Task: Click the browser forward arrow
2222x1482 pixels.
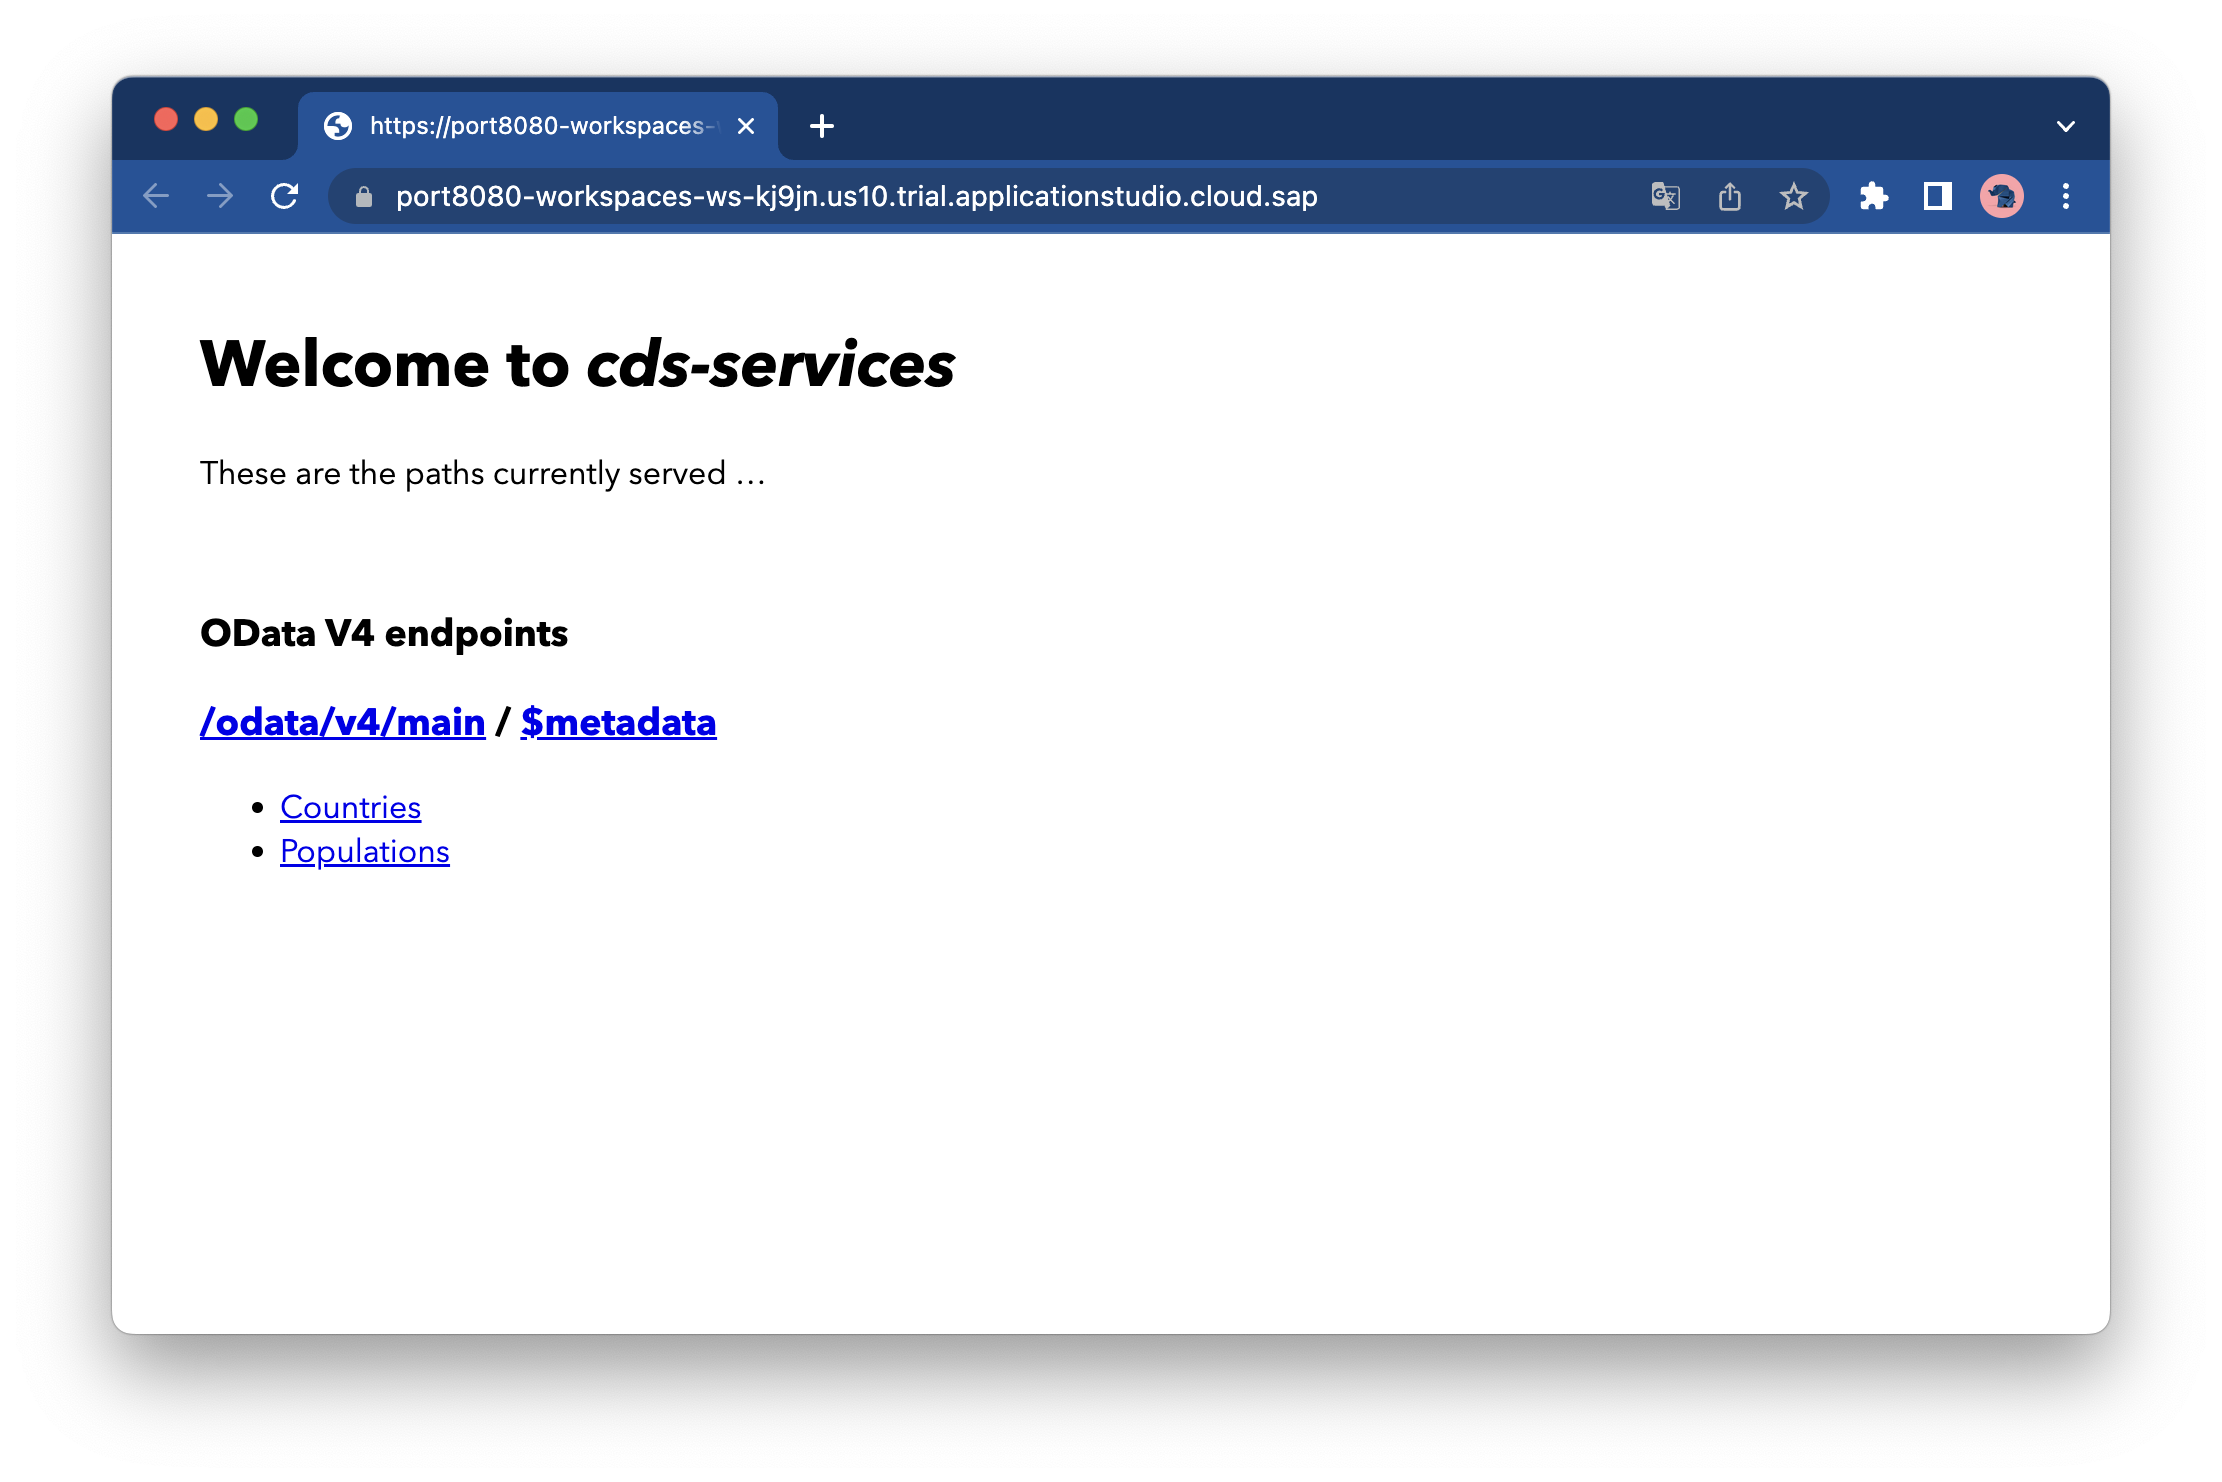Action: point(220,196)
